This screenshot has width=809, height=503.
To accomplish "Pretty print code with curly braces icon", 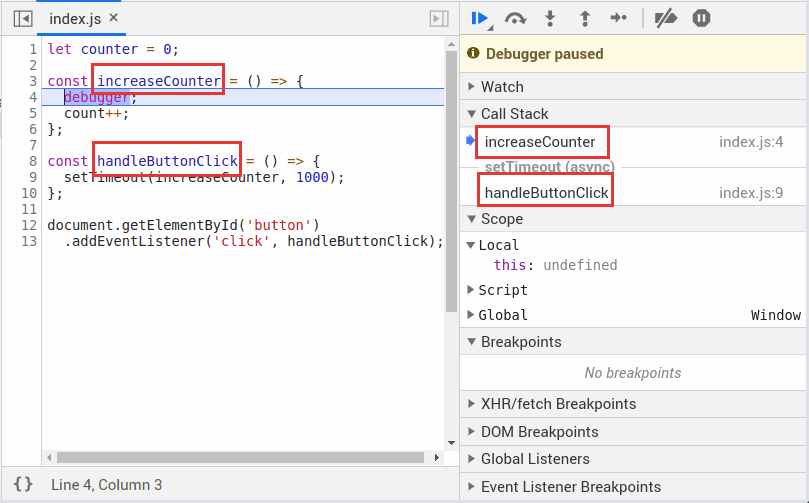I will 23,484.
